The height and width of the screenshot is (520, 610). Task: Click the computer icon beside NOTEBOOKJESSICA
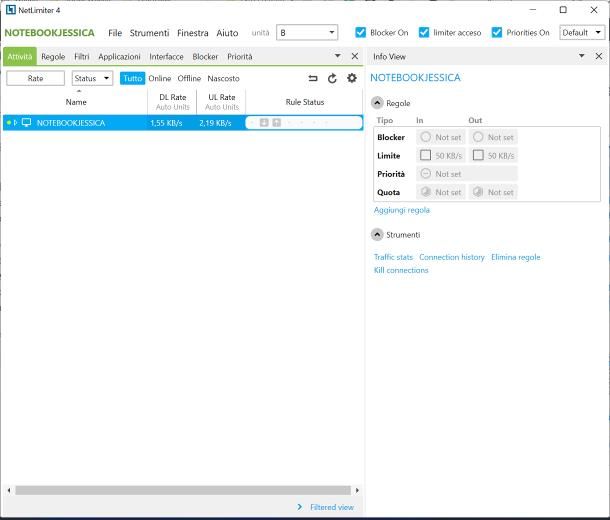coord(26,123)
